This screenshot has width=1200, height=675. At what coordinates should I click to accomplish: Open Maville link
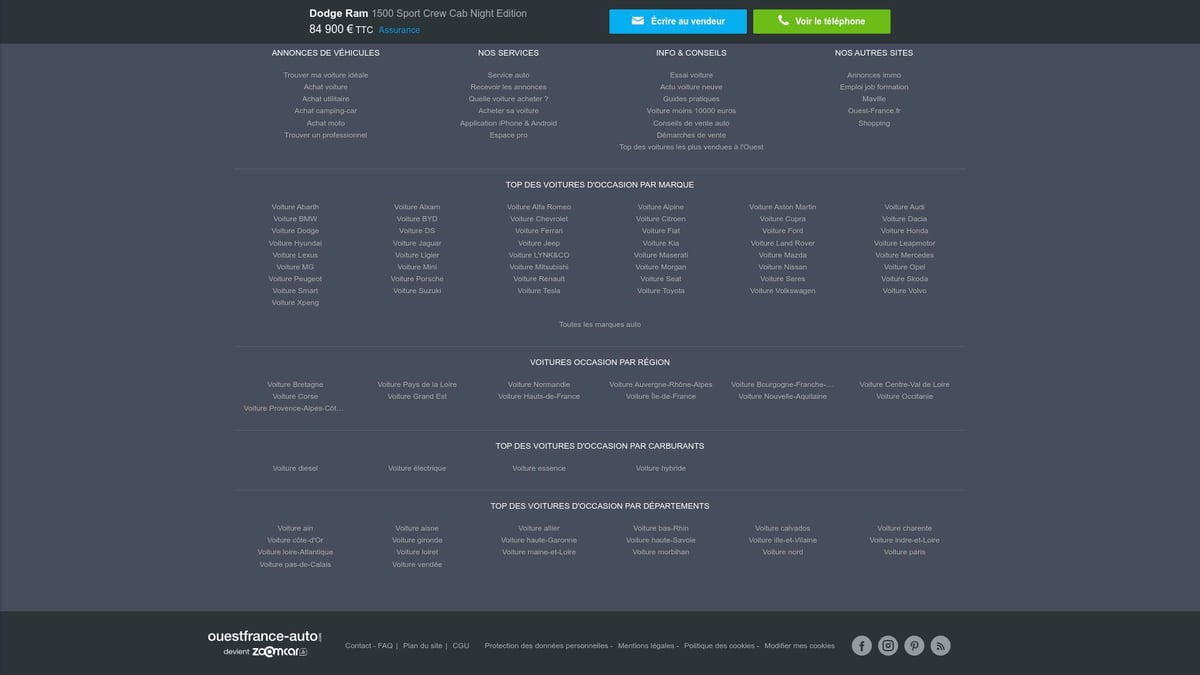pyautogui.click(x=874, y=99)
